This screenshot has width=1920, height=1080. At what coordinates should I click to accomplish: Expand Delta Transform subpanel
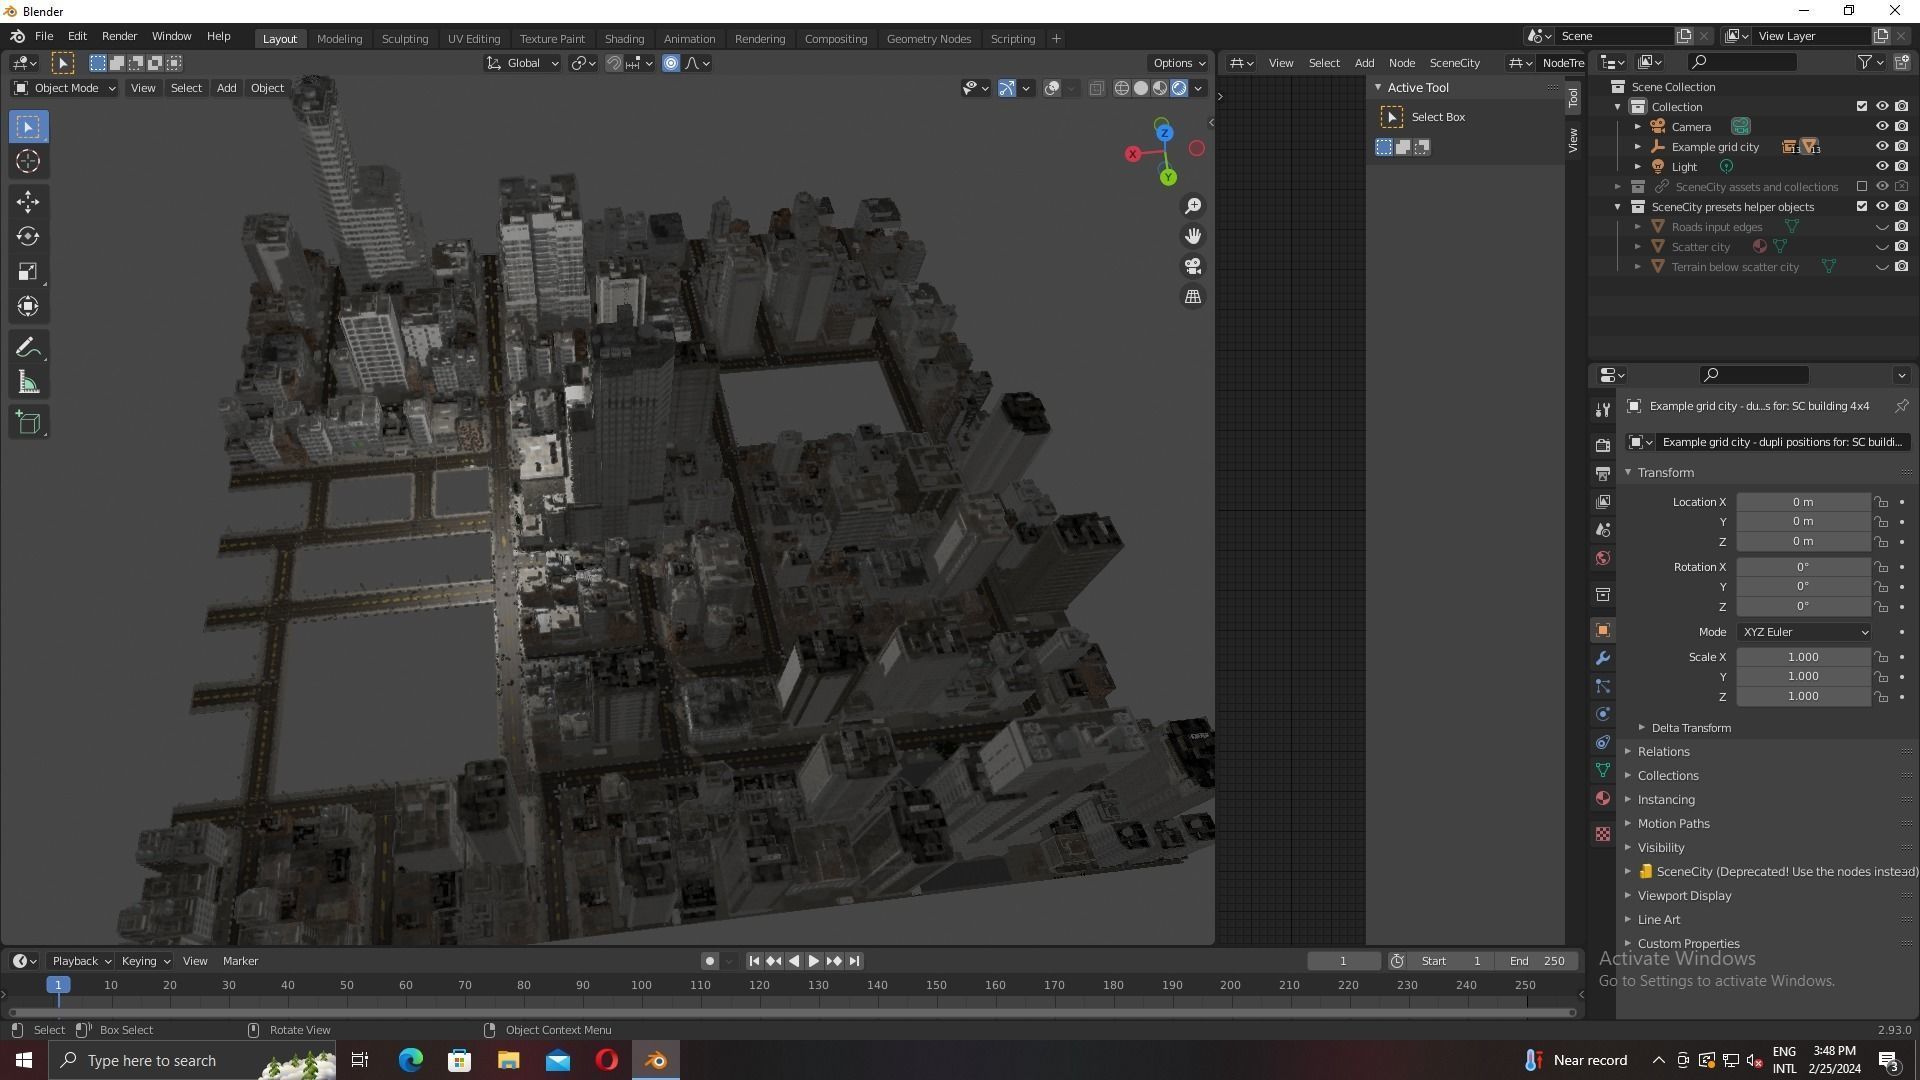[1690, 728]
